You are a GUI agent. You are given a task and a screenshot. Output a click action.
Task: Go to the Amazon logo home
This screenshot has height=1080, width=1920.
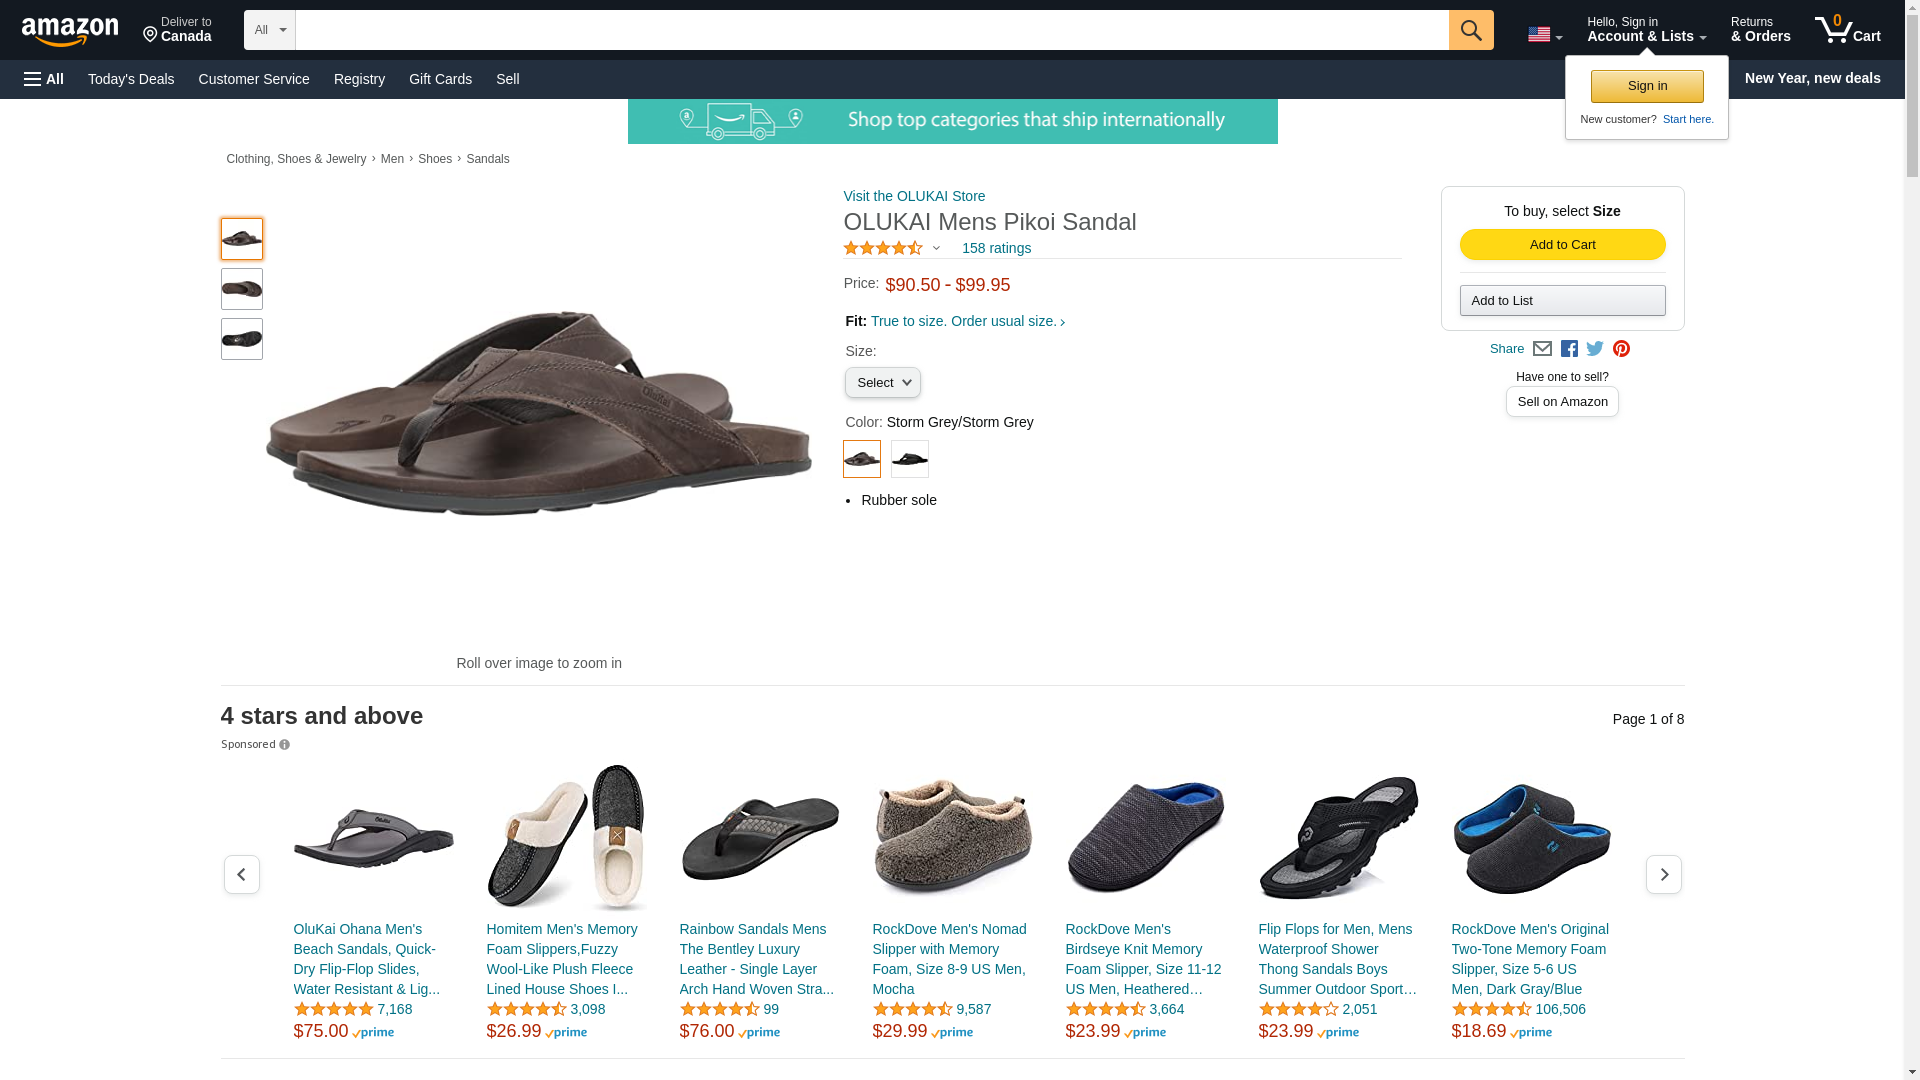[70, 31]
